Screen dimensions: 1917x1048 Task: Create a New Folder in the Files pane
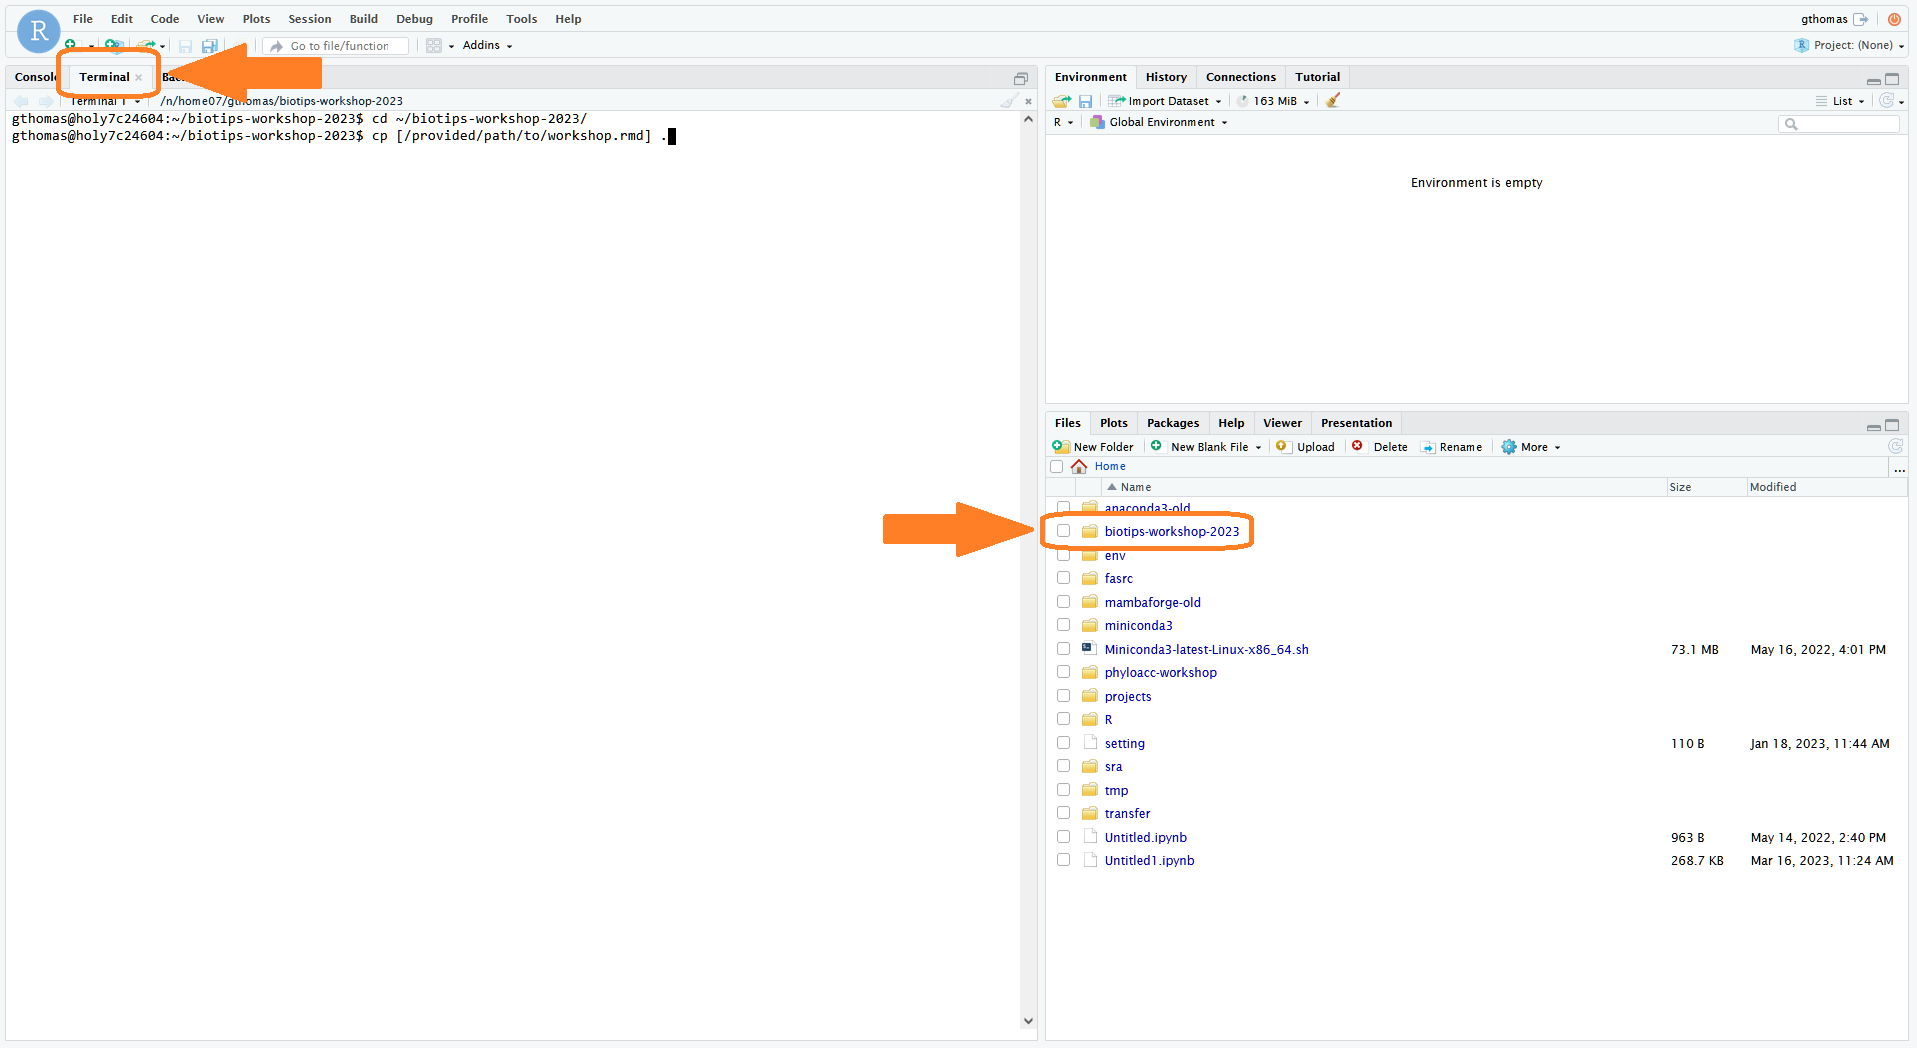click(x=1093, y=446)
